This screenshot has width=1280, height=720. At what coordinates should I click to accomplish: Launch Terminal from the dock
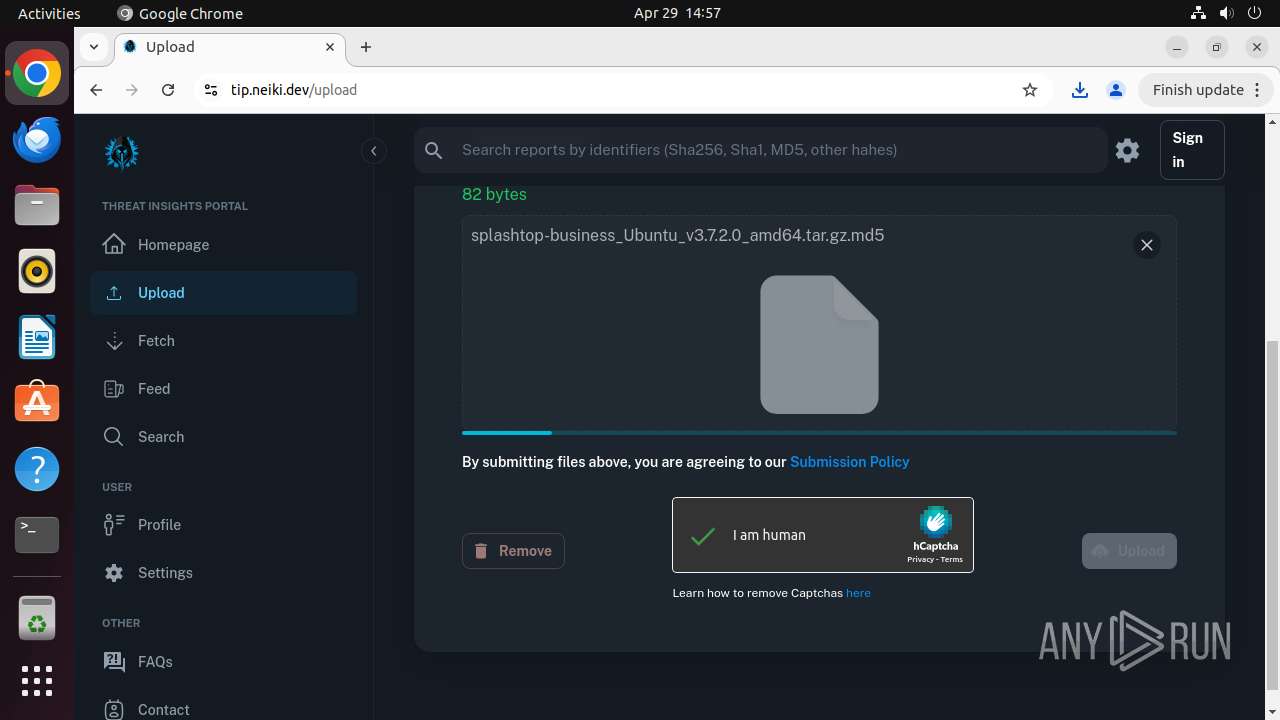[x=37, y=535]
